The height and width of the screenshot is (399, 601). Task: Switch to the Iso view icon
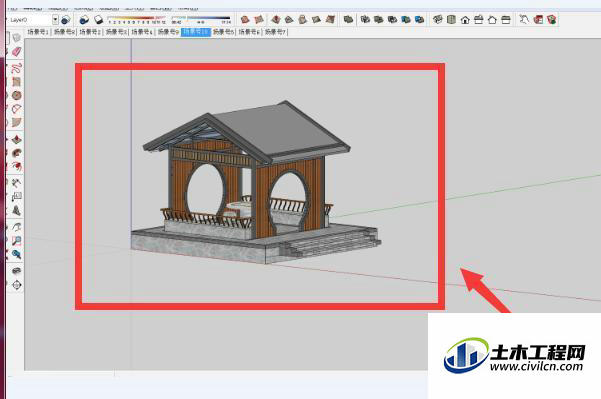tap(438, 19)
